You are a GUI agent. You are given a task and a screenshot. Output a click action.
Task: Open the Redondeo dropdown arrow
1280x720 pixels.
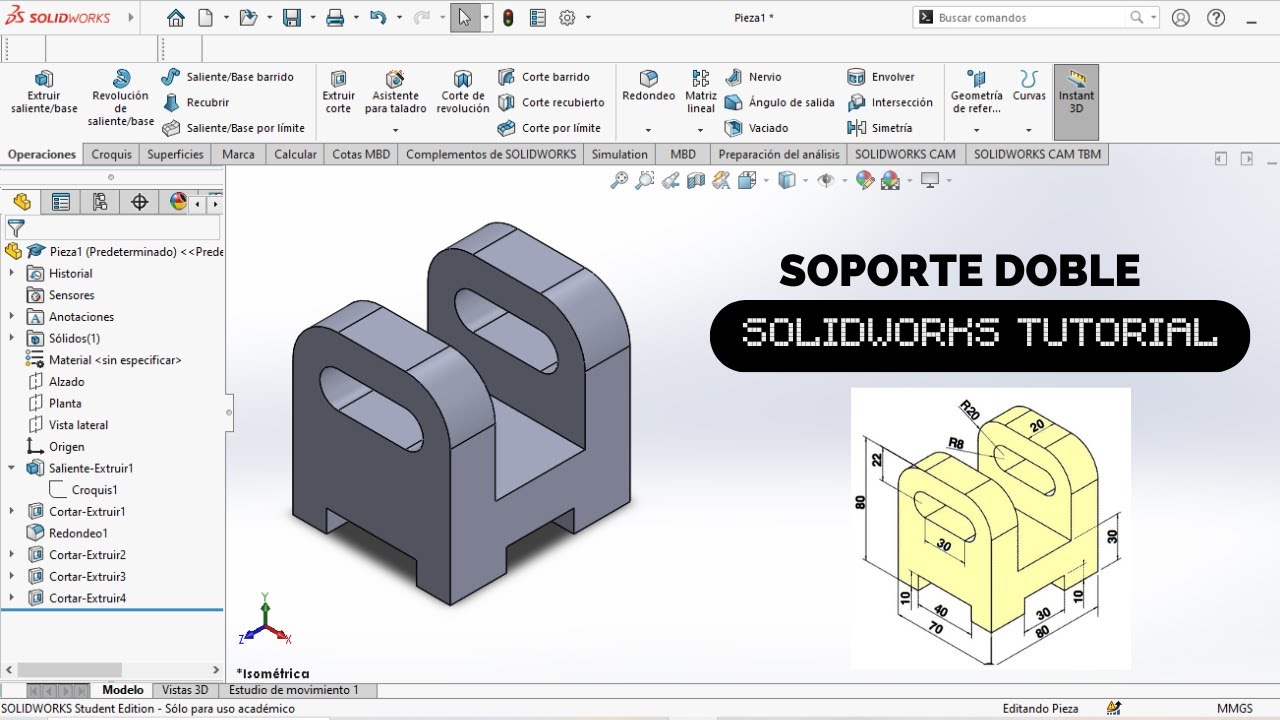pyautogui.click(x=648, y=130)
